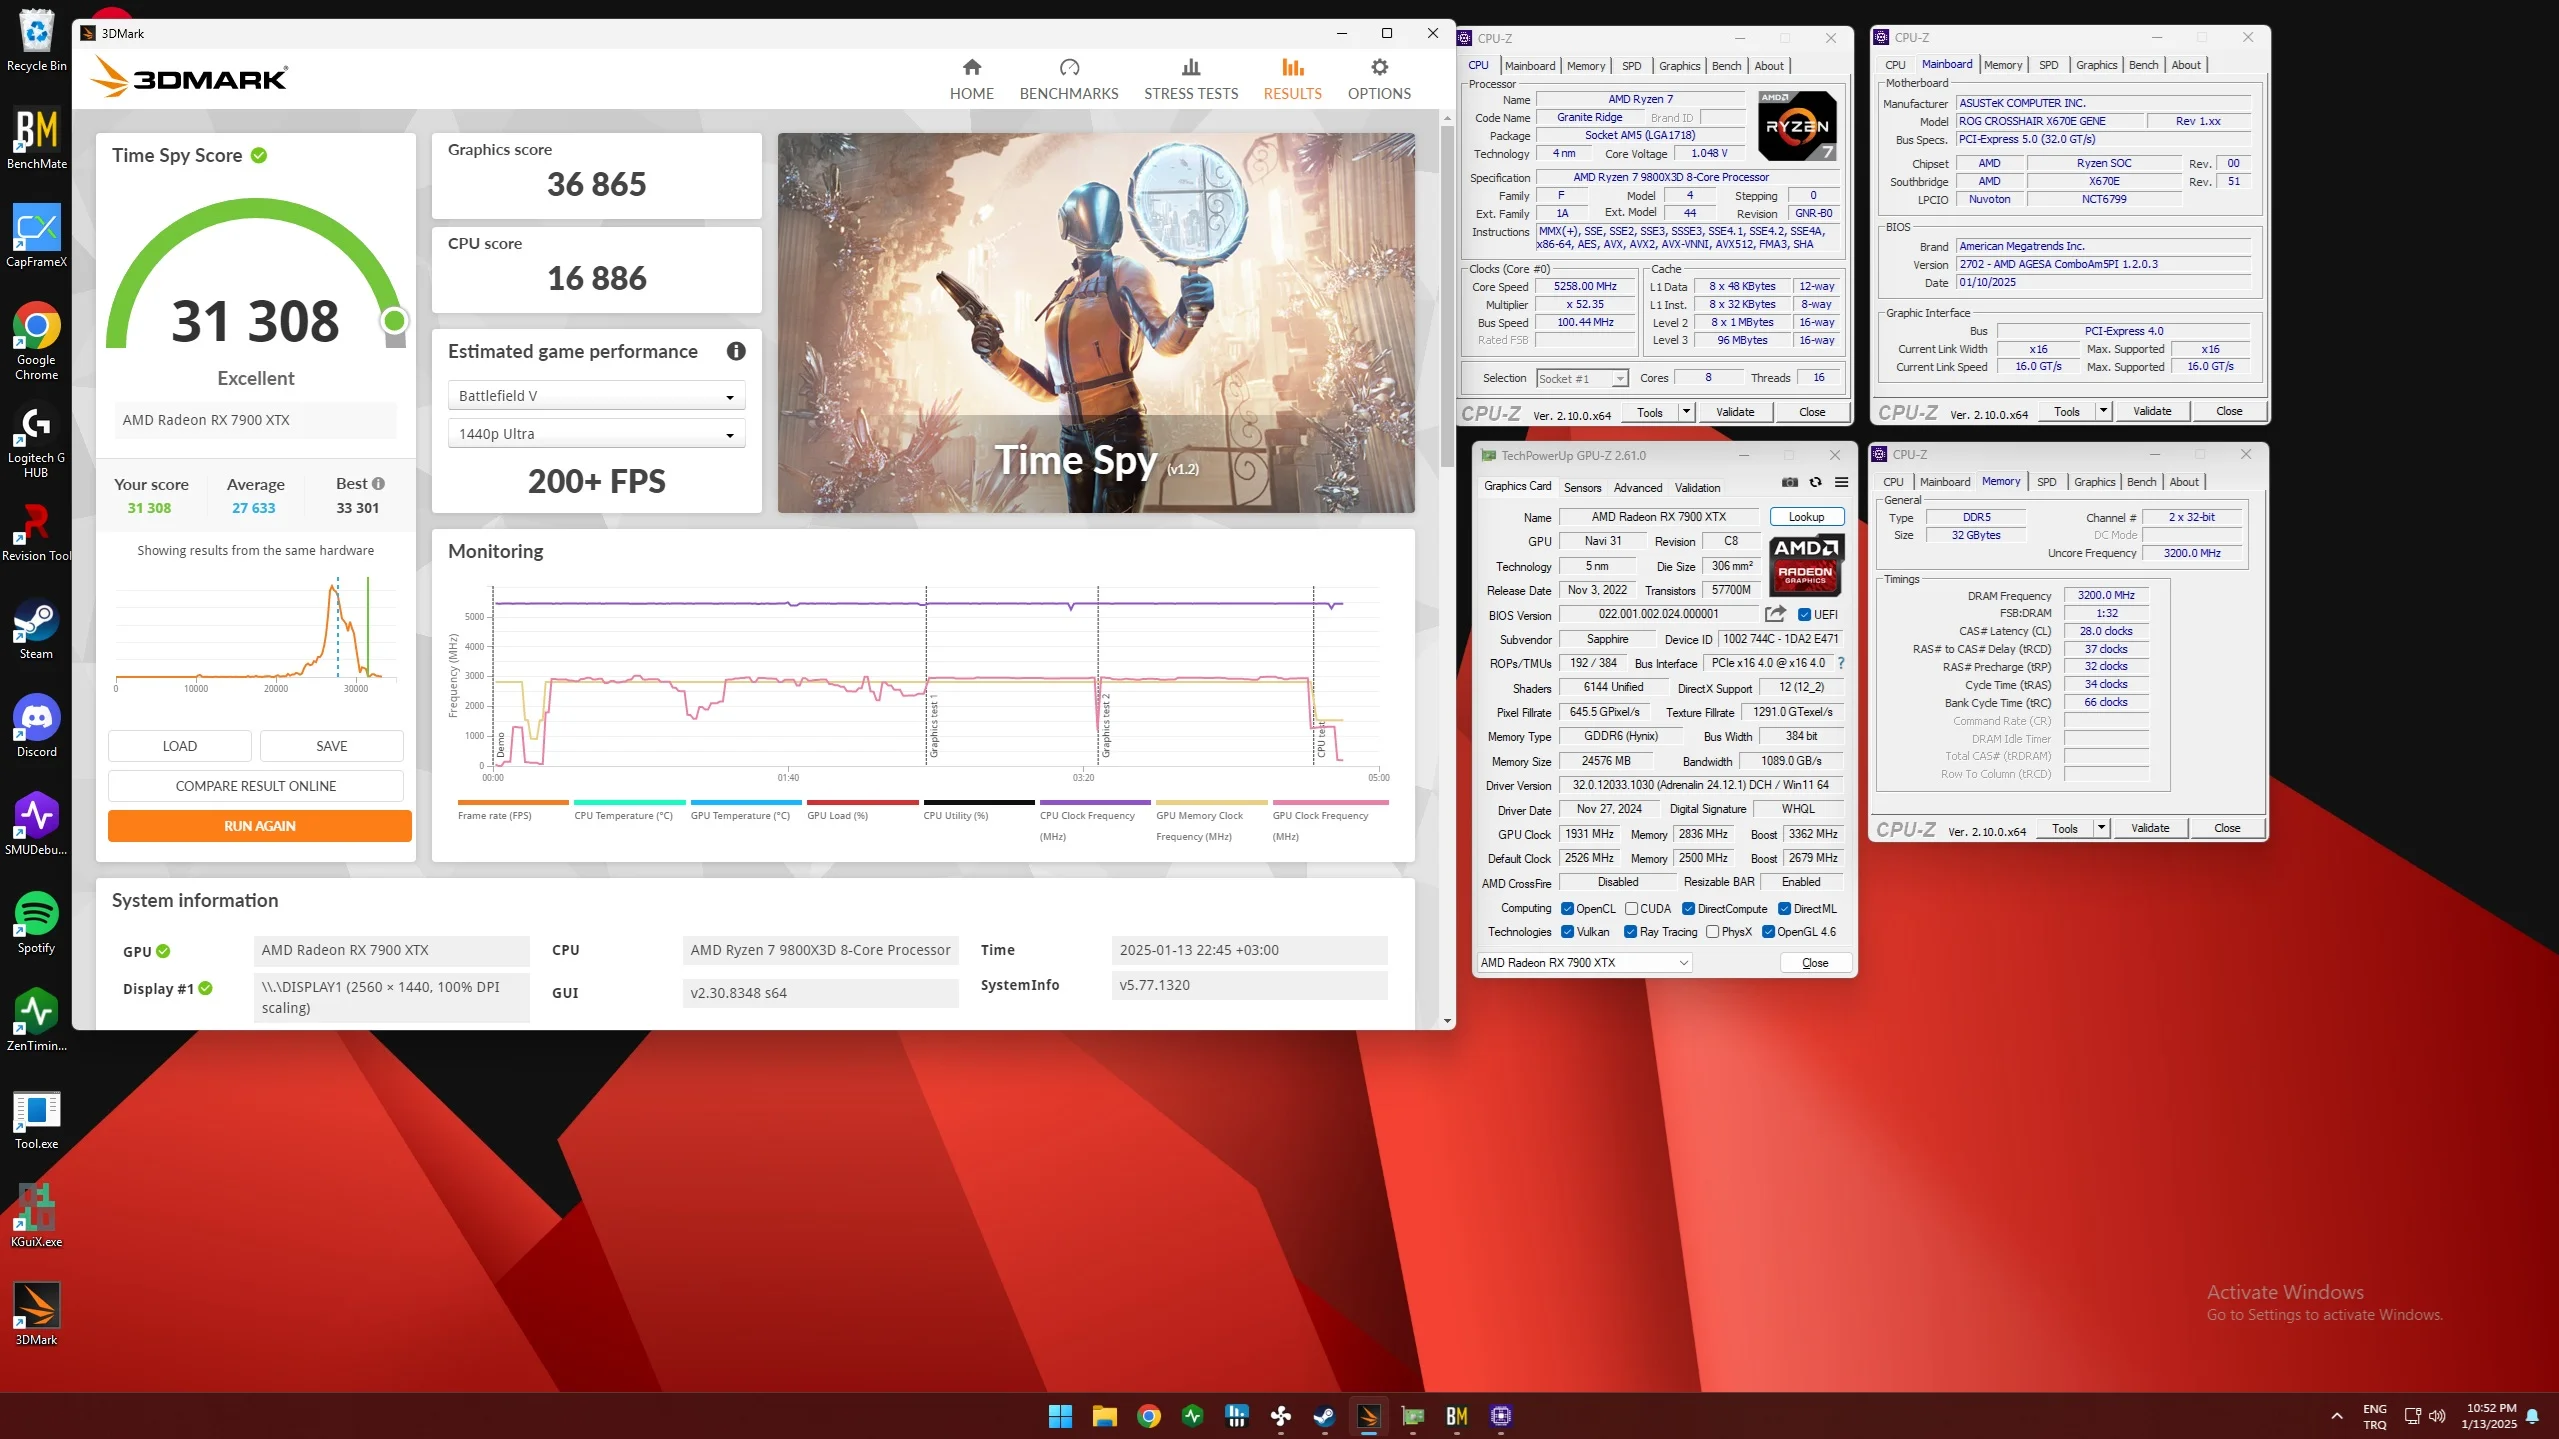Open Tool.exe desktop shortcut
The image size is (2559, 1439).
(x=37, y=1119)
